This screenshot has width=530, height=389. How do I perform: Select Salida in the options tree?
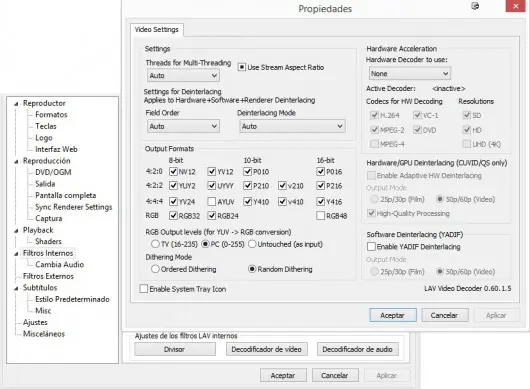click(x=45, y=184)
